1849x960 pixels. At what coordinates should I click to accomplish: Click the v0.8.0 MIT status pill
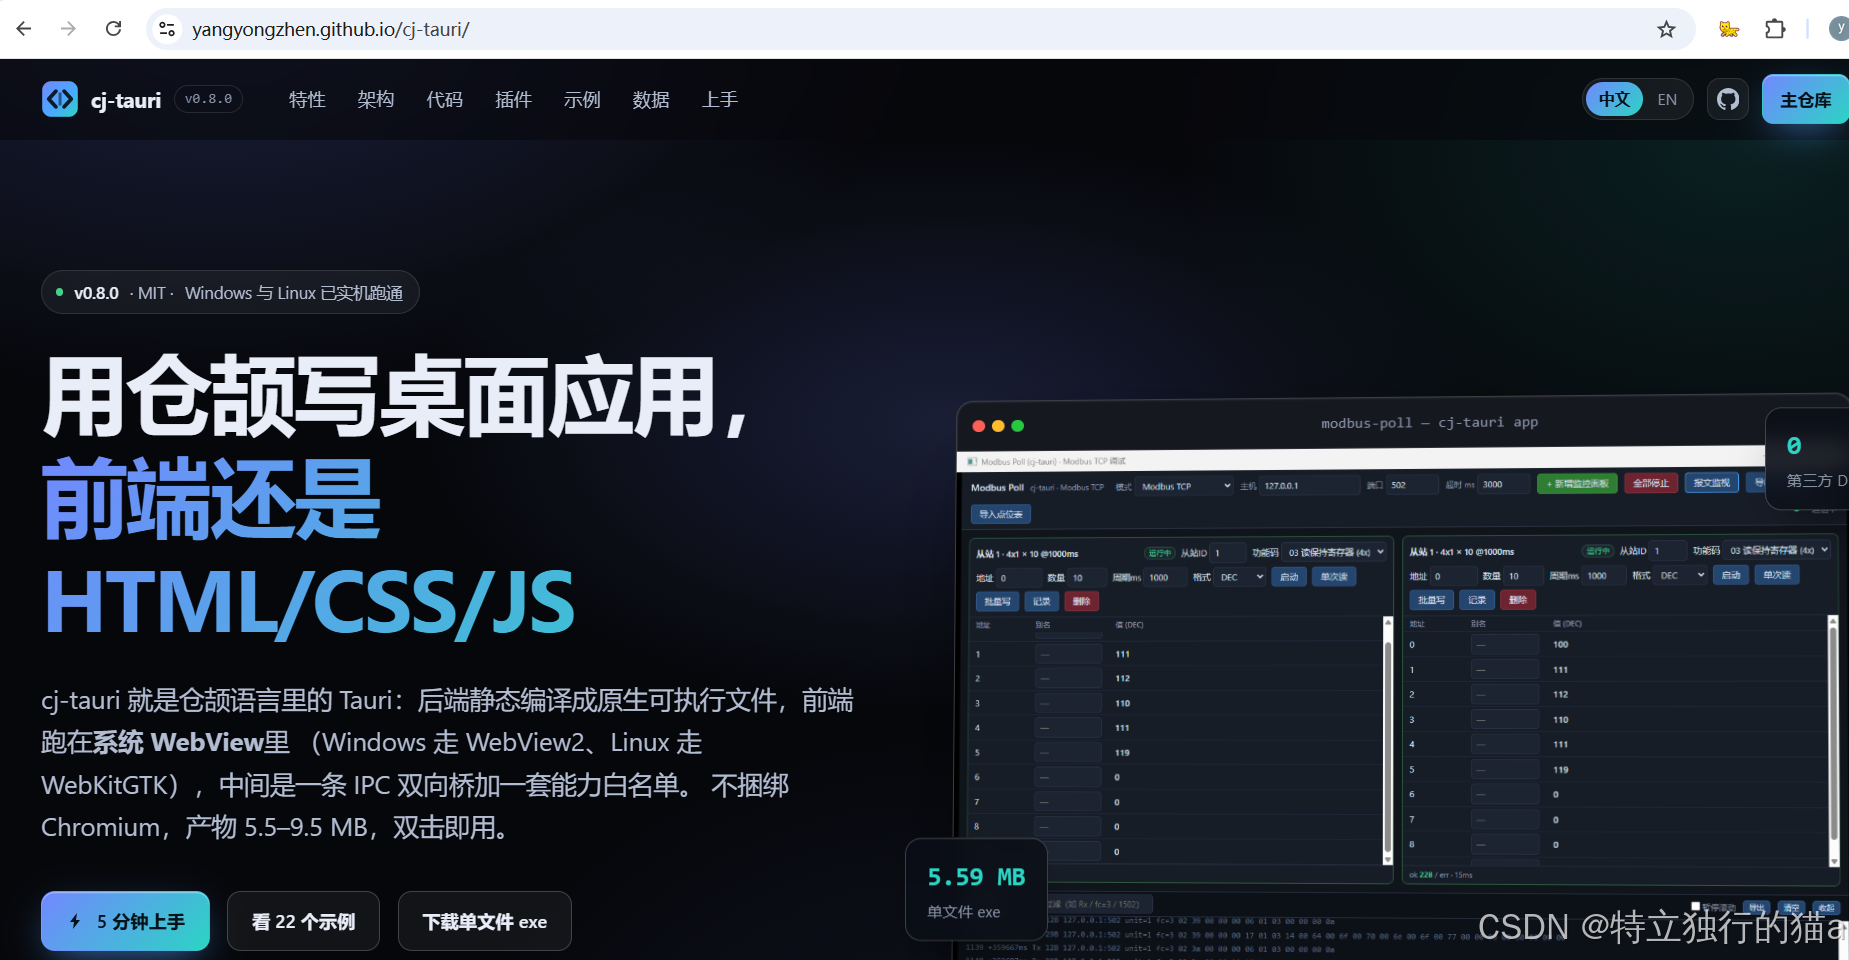click(x=230, y=292)
